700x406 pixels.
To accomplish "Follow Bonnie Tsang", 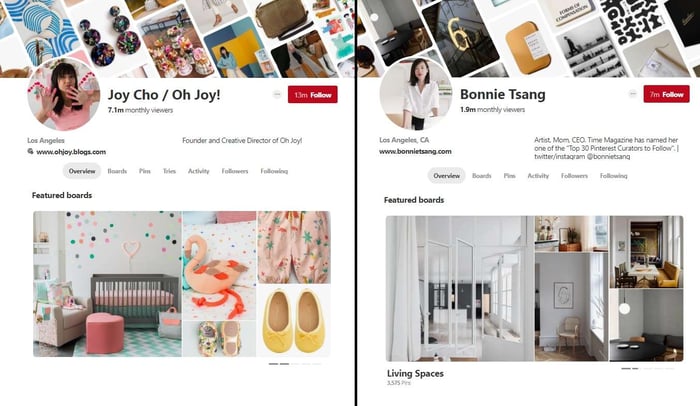I will click(x=667, y=94).
